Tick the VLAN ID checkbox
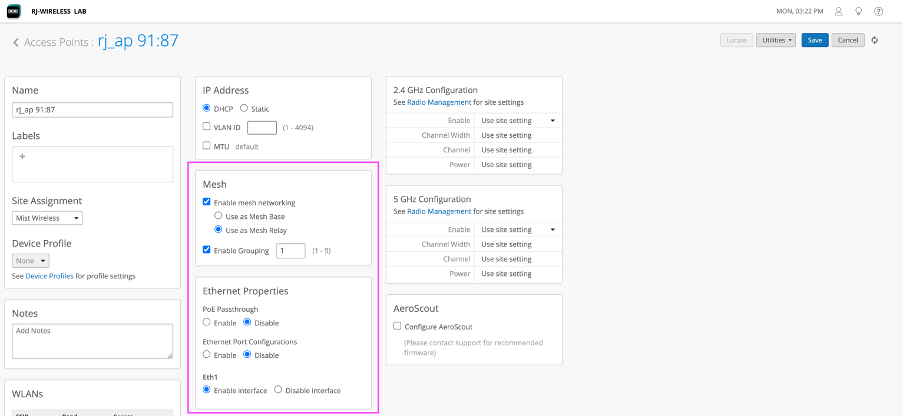The image size is (904, 416). 207,127
